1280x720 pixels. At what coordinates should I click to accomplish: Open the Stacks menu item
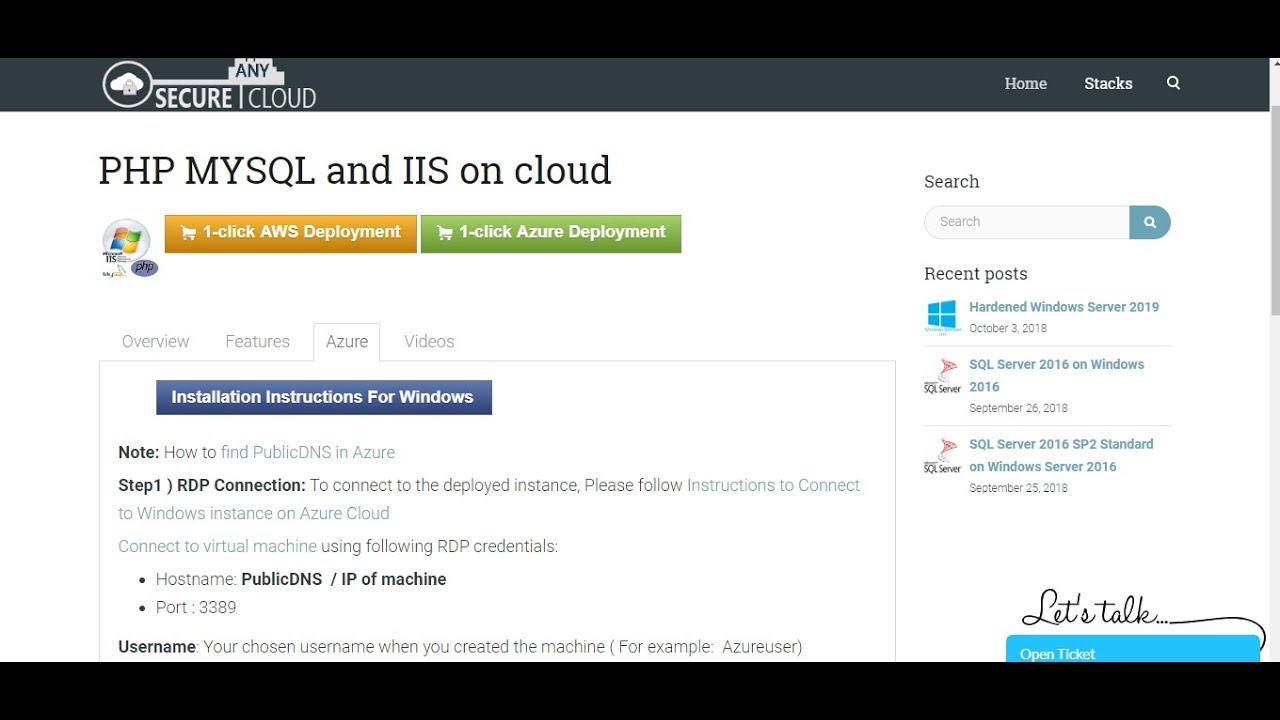click(1108, 83)
